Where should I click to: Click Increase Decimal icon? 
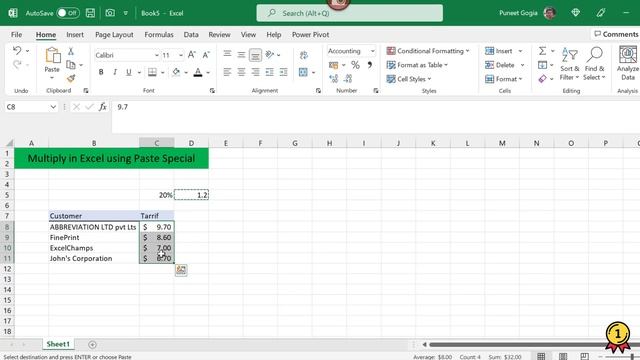click(333, 78)
